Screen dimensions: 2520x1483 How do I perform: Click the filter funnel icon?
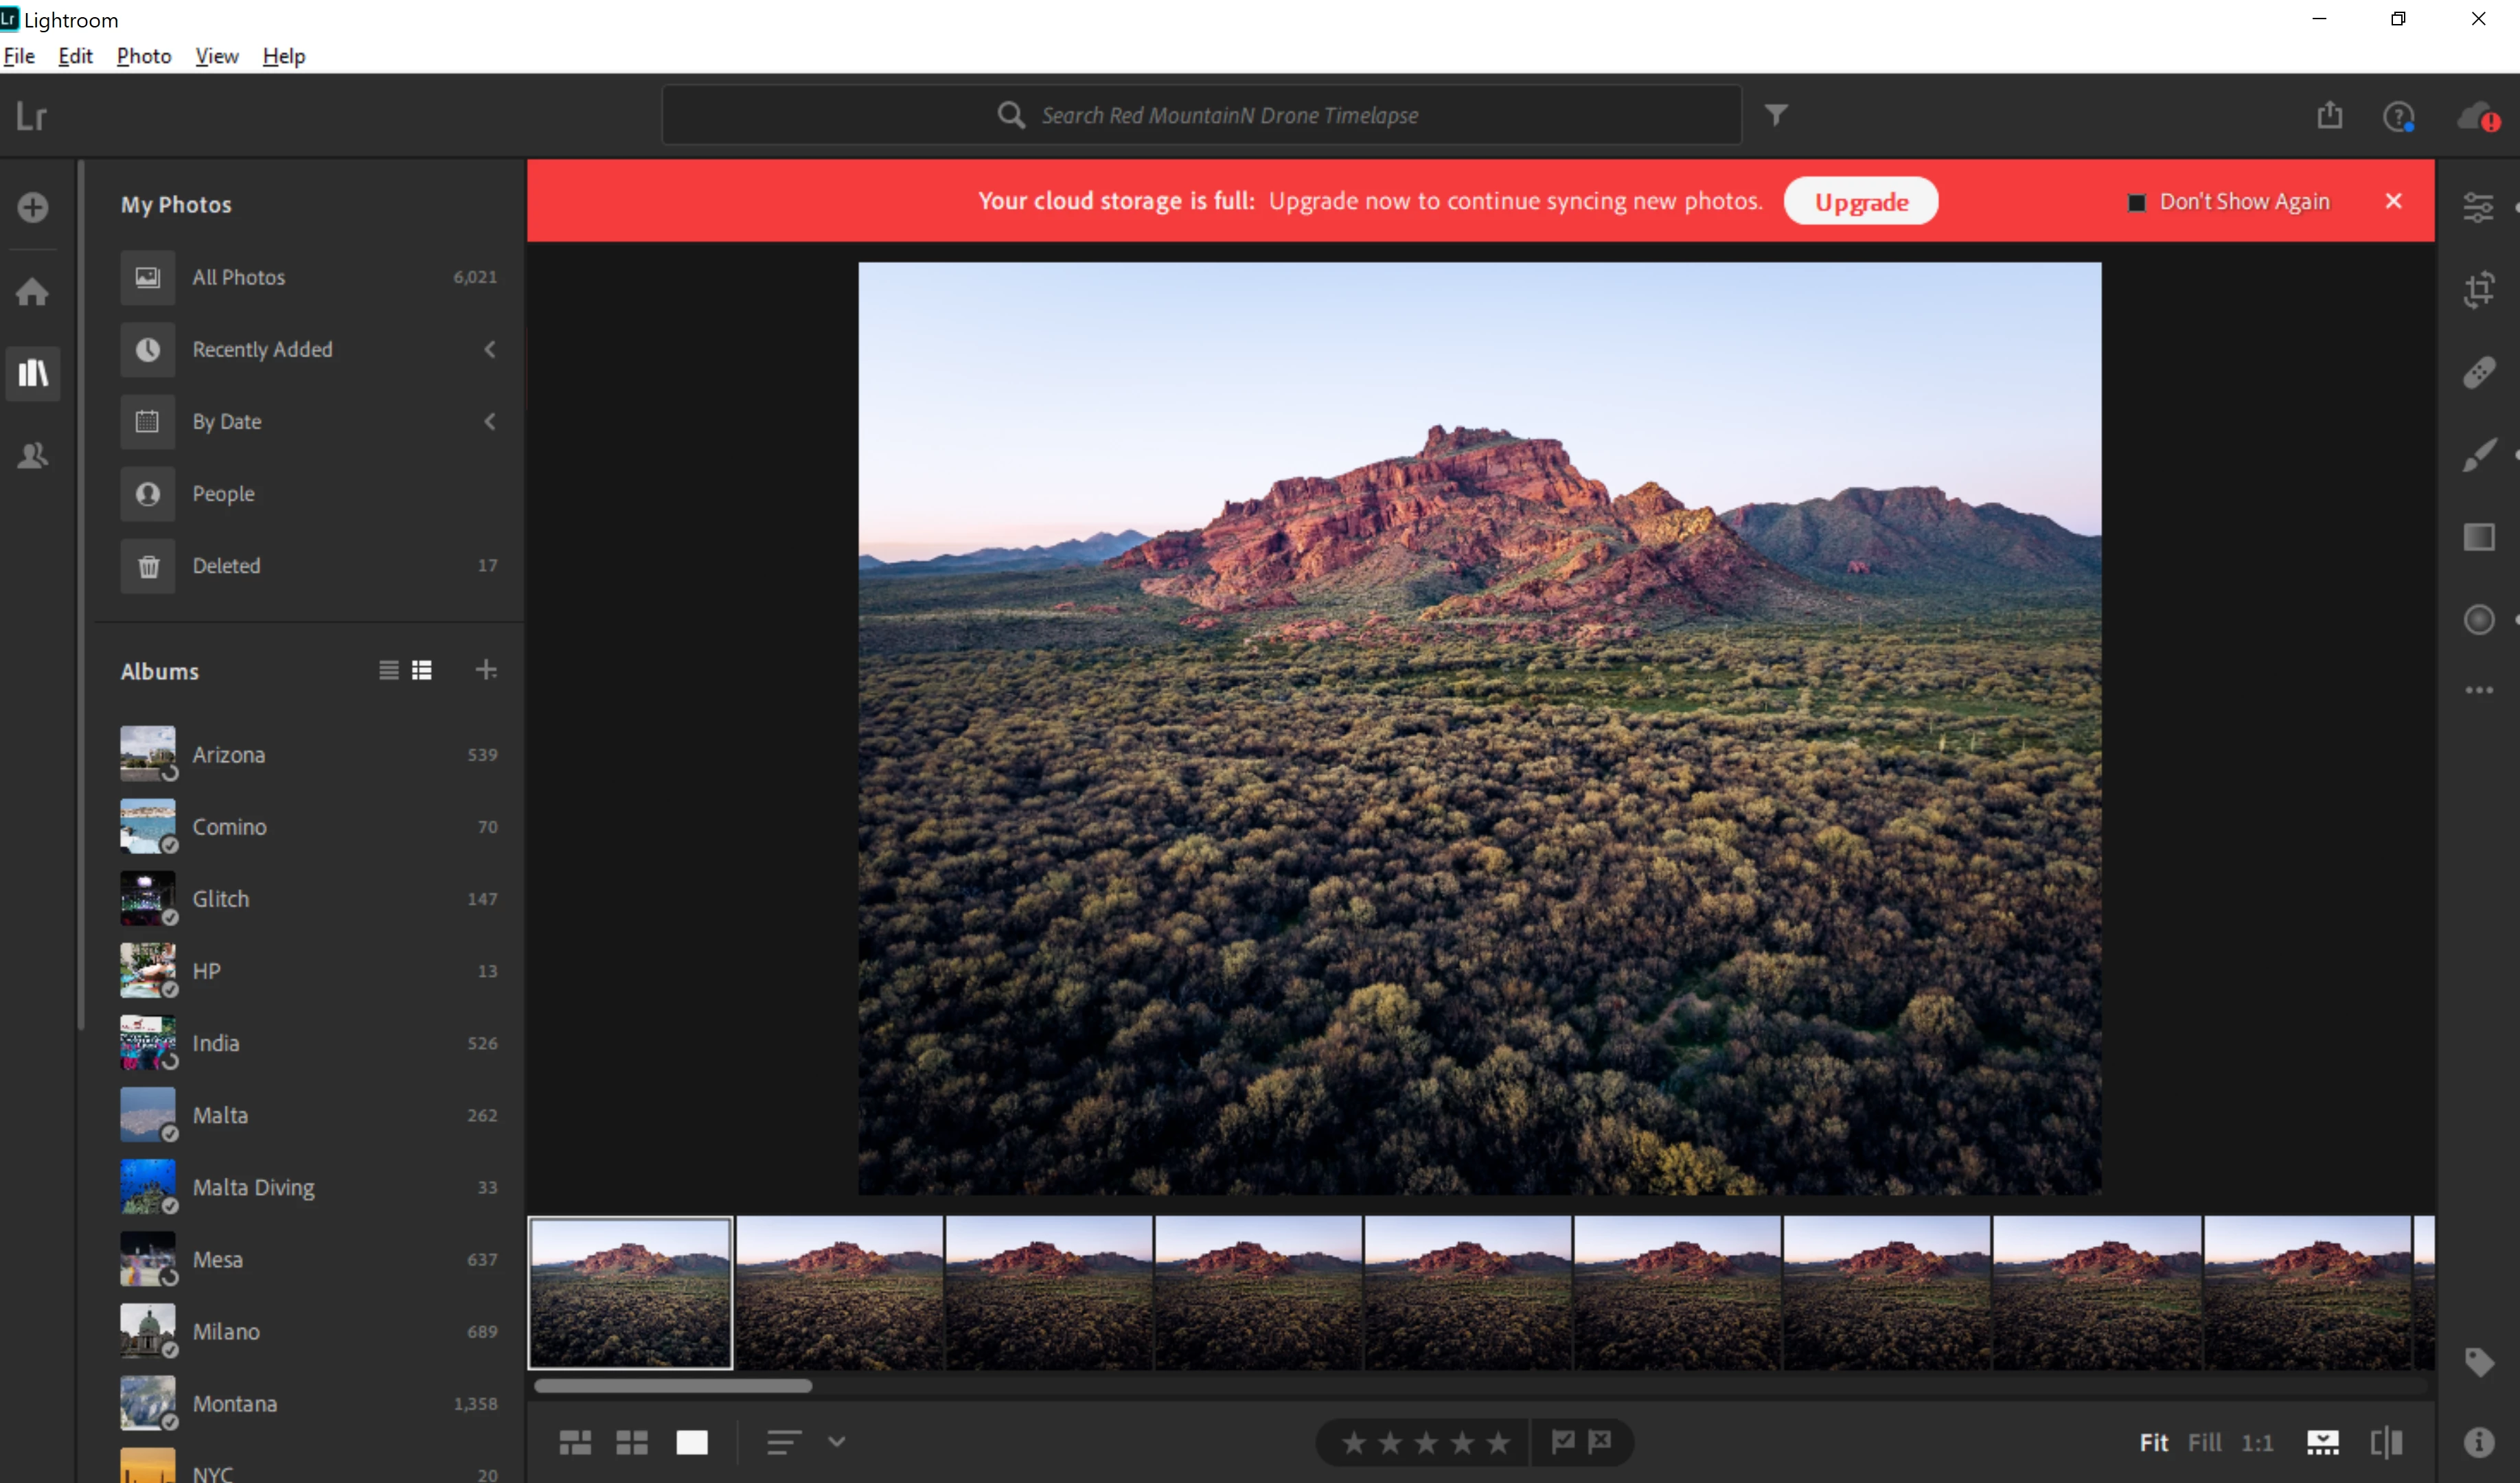coord(1775,115)
